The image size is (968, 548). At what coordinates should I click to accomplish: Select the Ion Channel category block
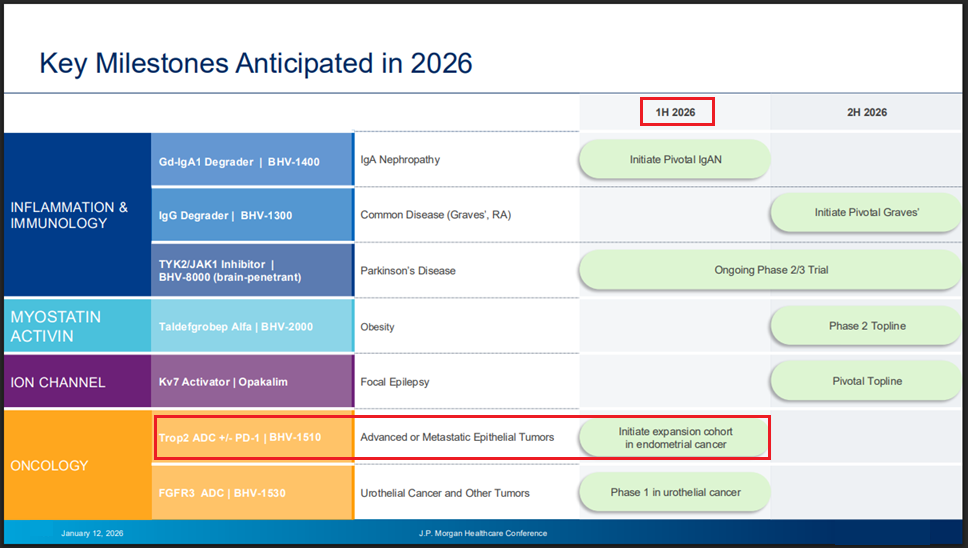tap(76, 382)
